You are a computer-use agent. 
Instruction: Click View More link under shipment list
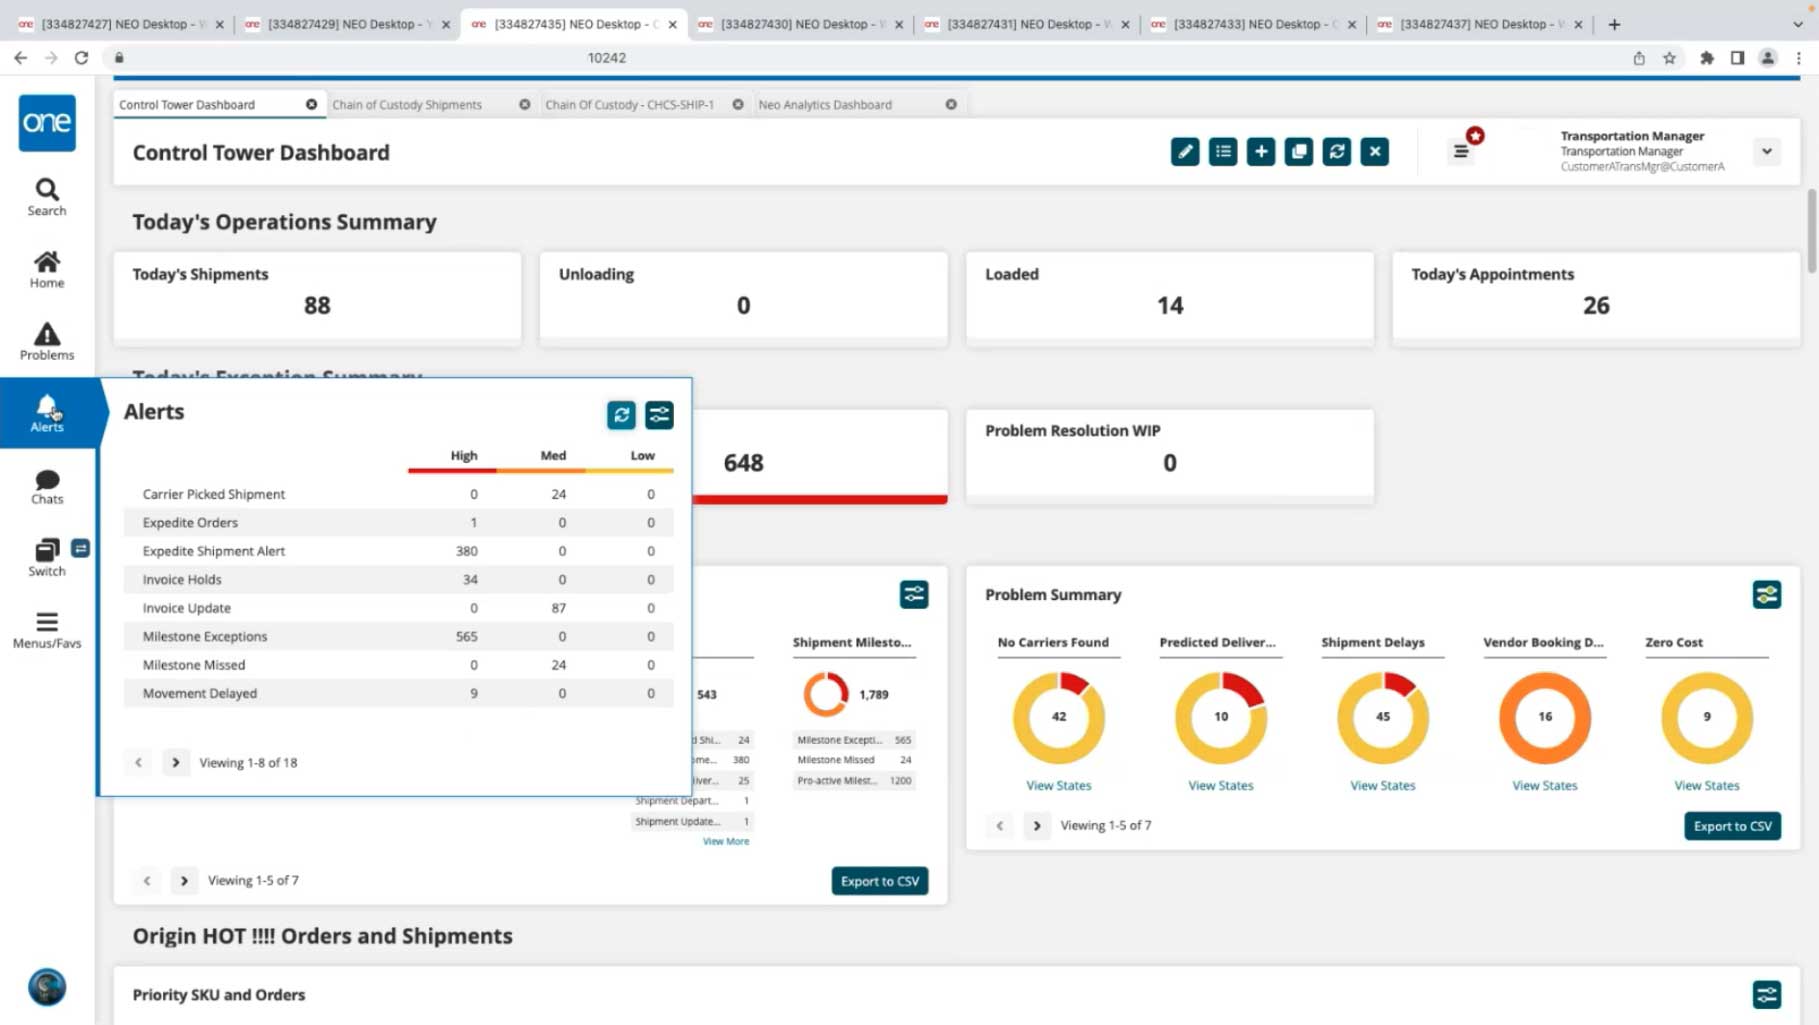725,842
